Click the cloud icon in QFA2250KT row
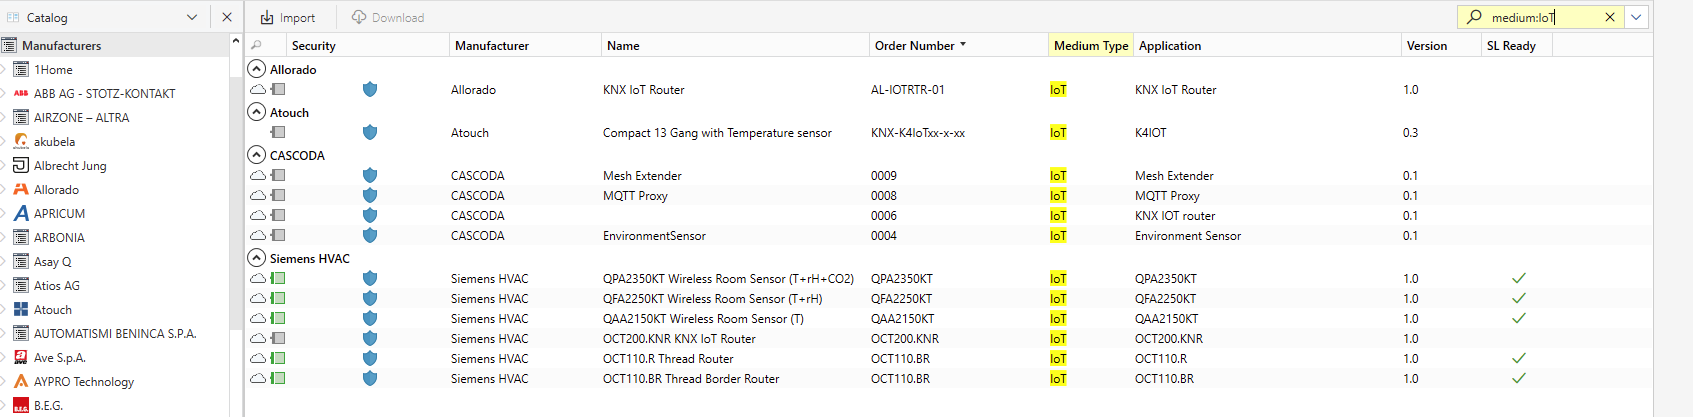 tap(258, 298)
